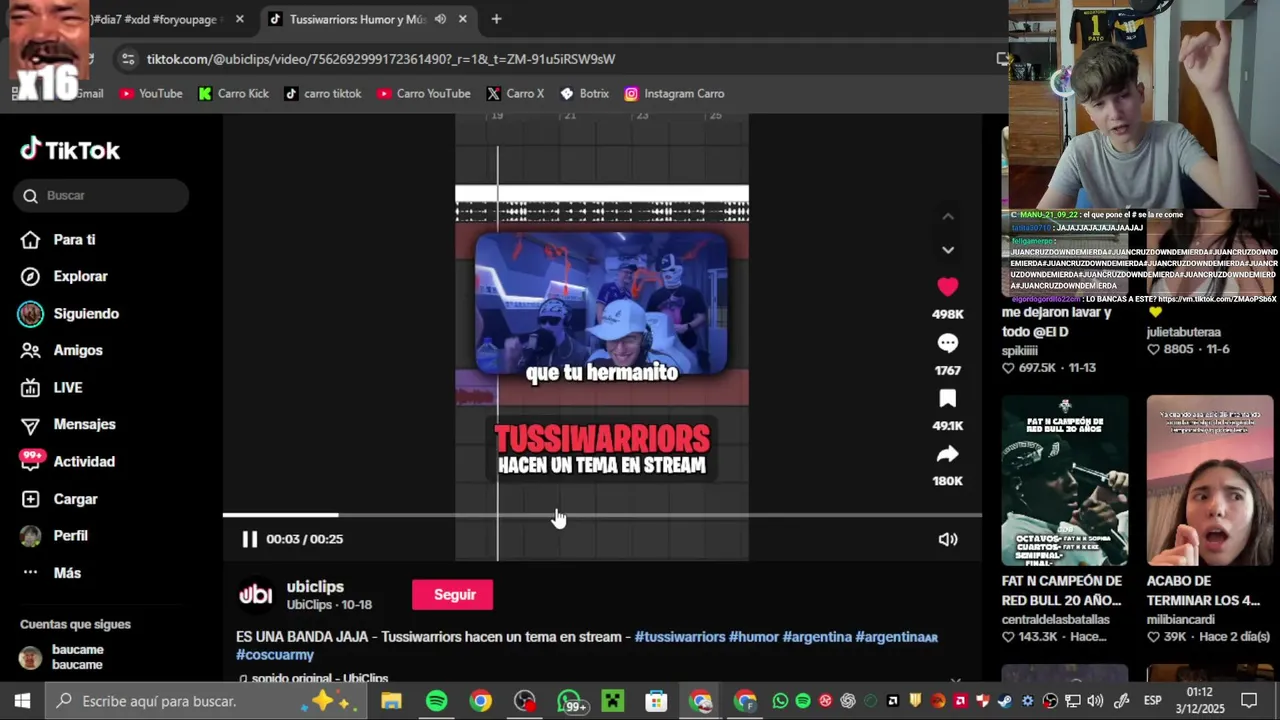Image resolution: width=1280 pixels, height=720 pixels.
Task: Mute the video with the speaker icon
Action: (x=948, y=539)
